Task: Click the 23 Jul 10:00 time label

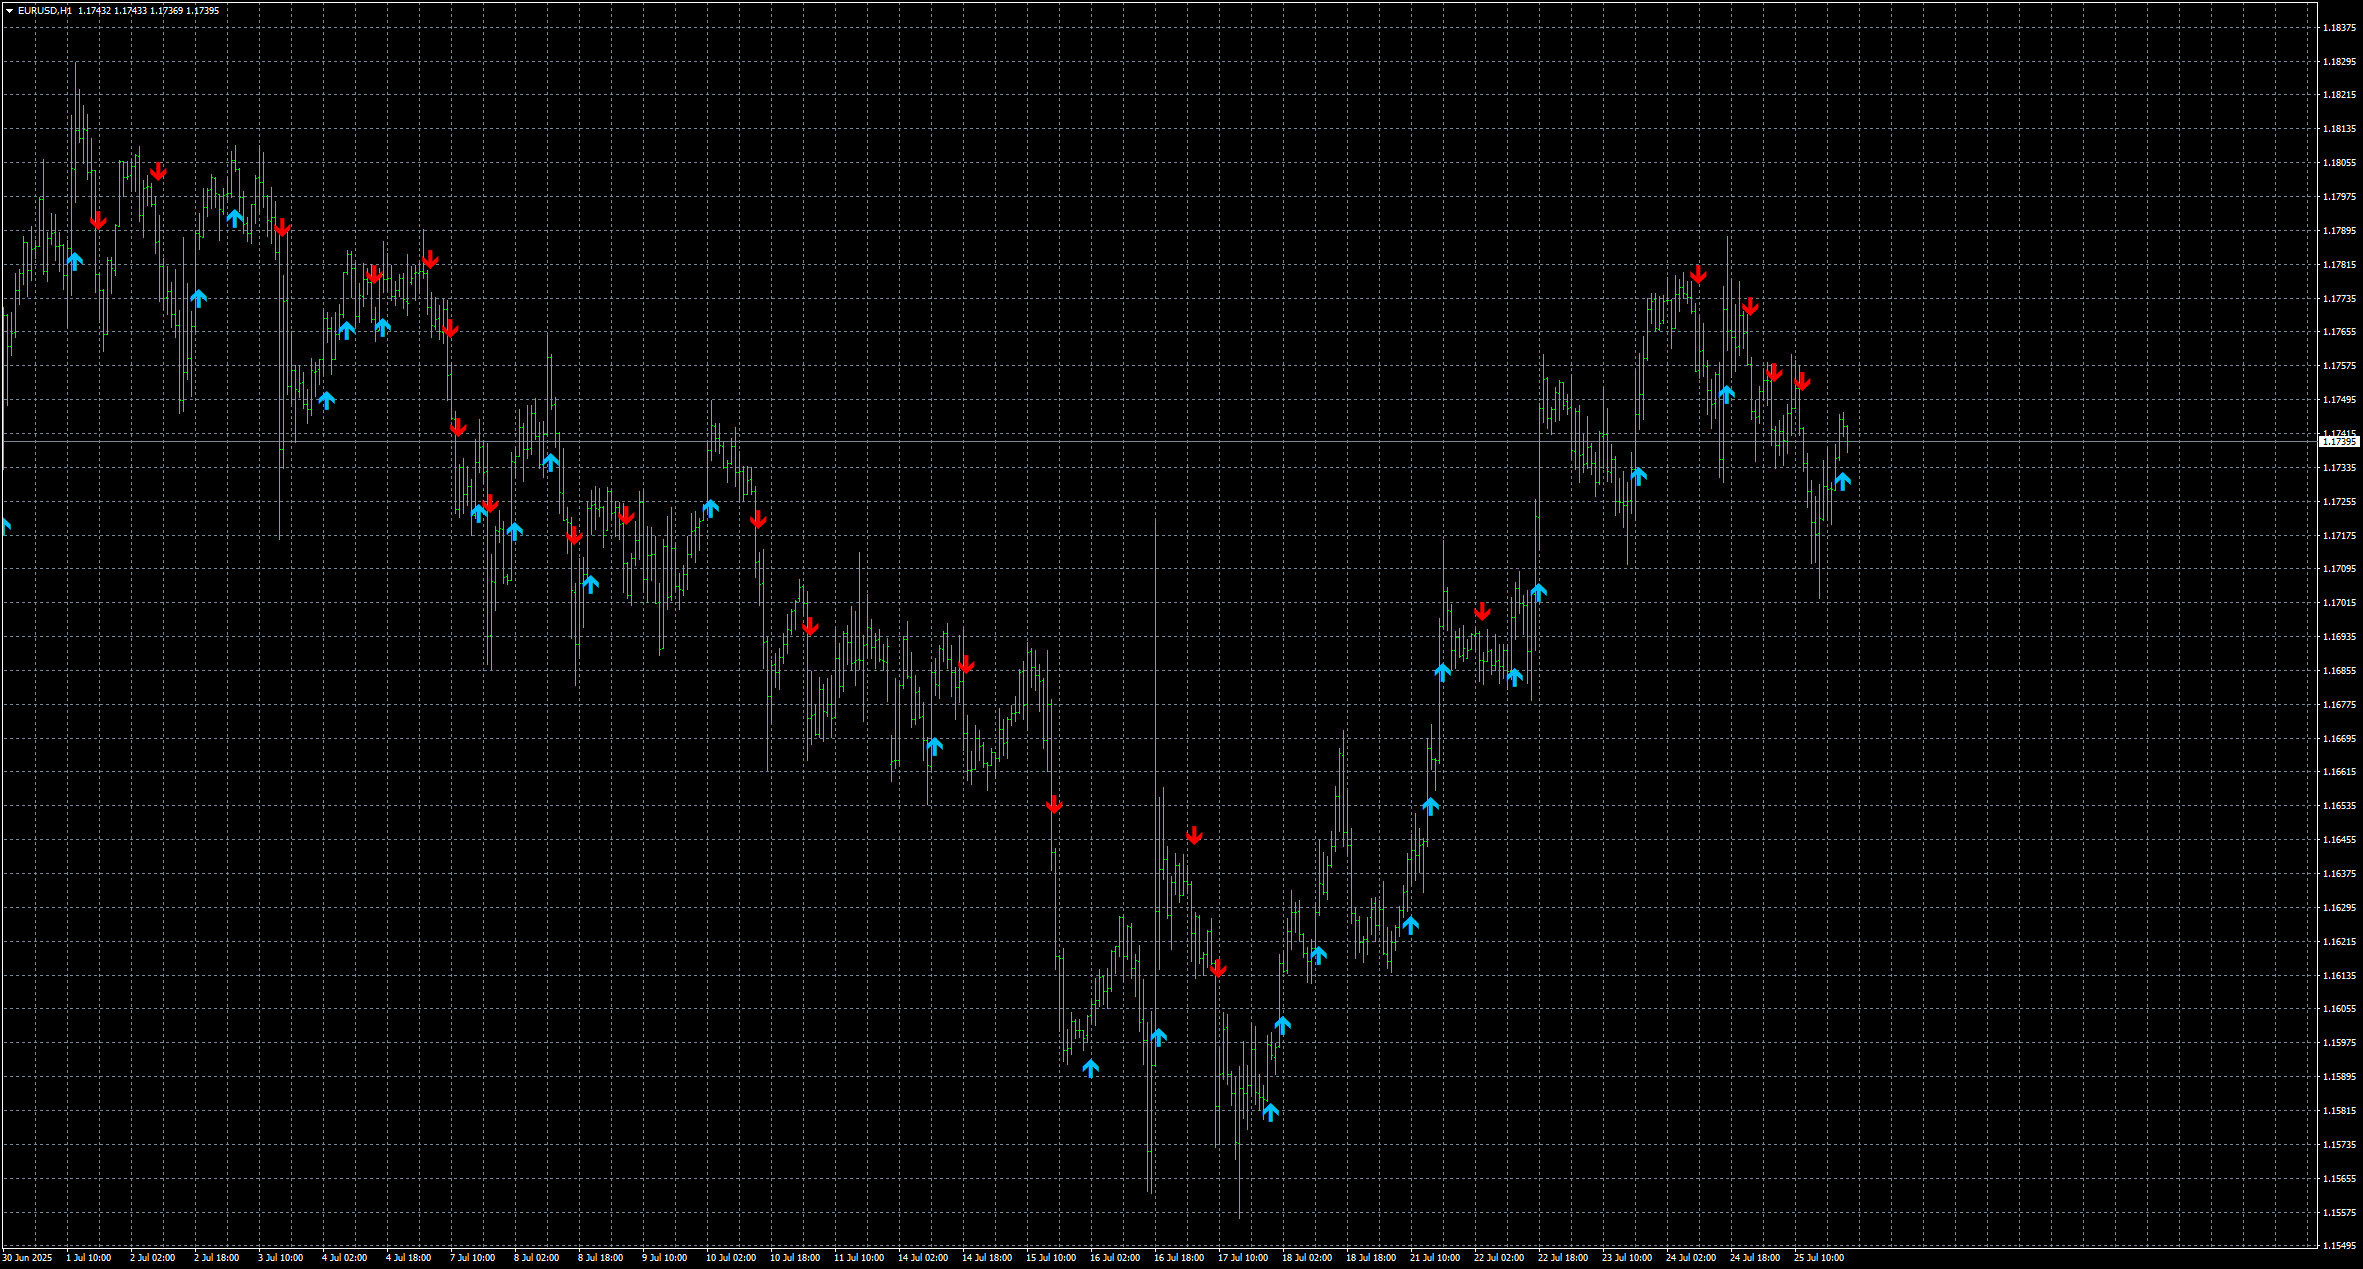Action: [1627, 1258]
